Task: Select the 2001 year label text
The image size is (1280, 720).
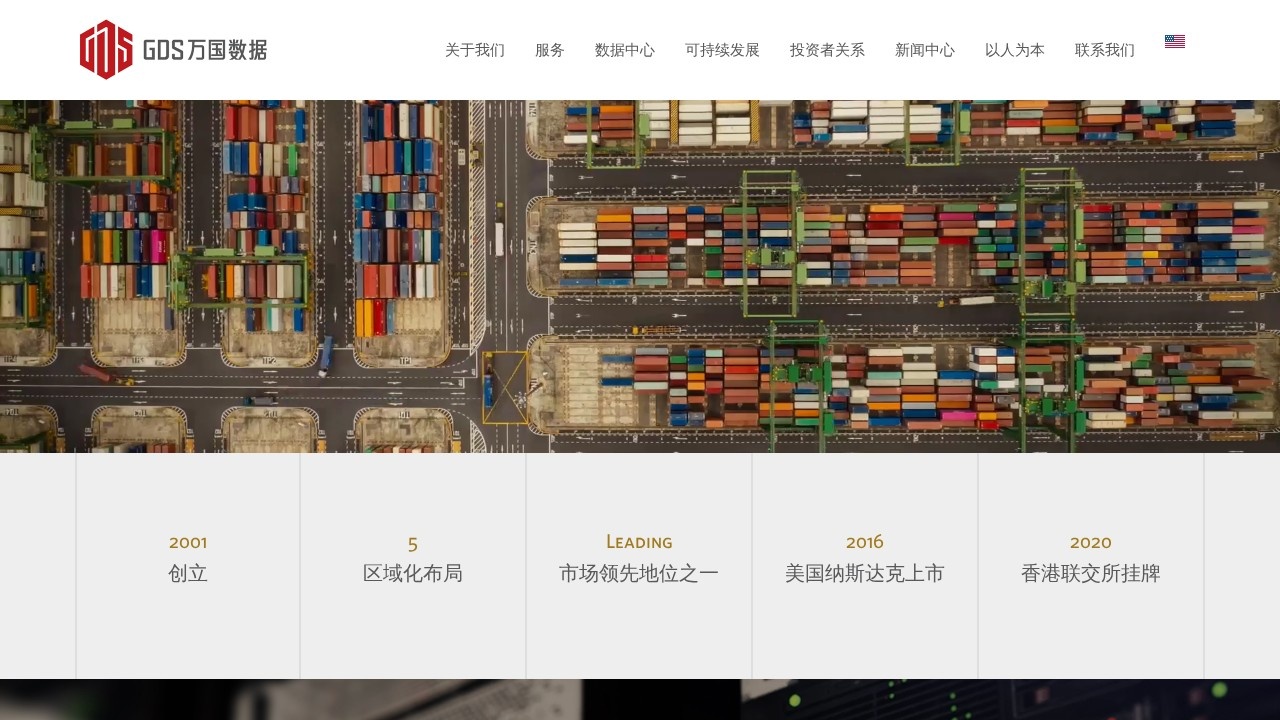Action: coord(187,542)
